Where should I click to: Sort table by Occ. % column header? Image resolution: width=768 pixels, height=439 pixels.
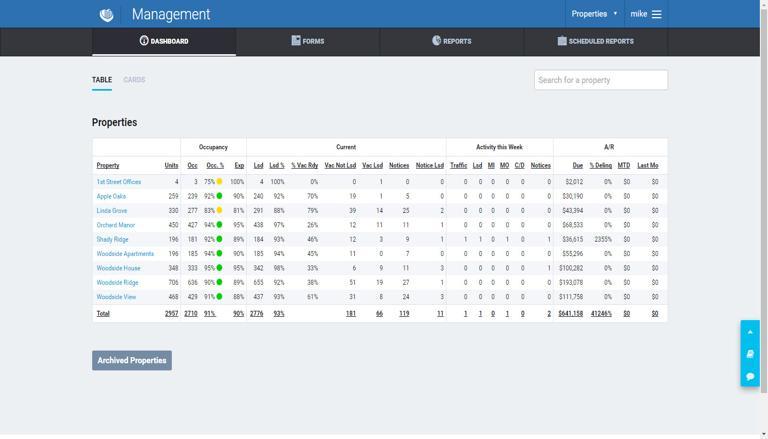(x=215, y=166)
